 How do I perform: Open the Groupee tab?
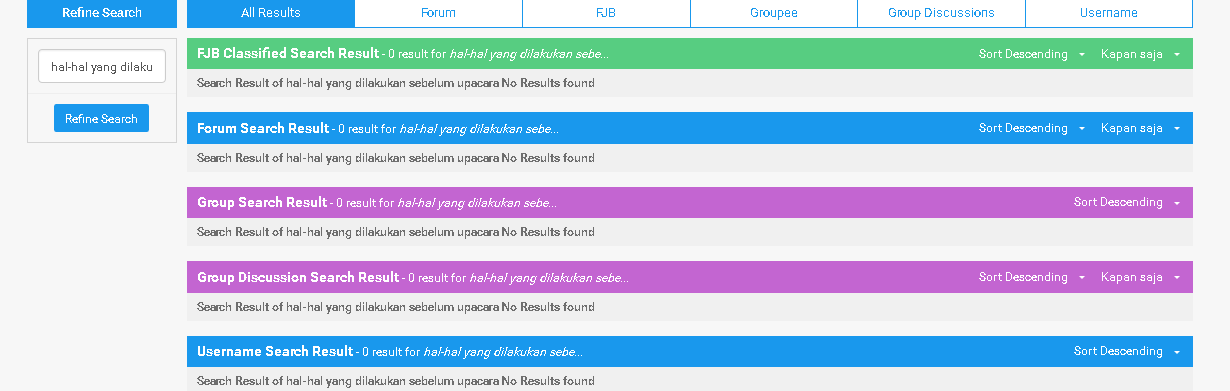pyautogui.click(x=773, y=13)
